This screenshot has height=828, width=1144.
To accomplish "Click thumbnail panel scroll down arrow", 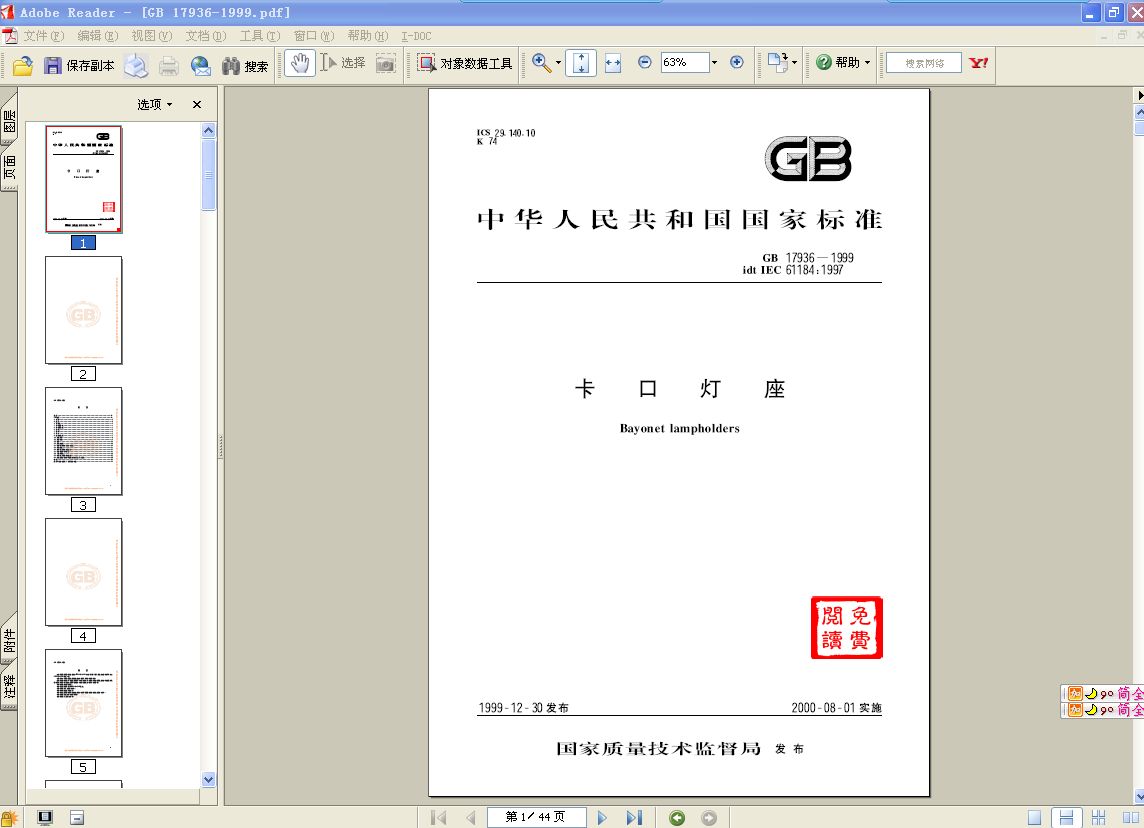I will click(209, 779).
